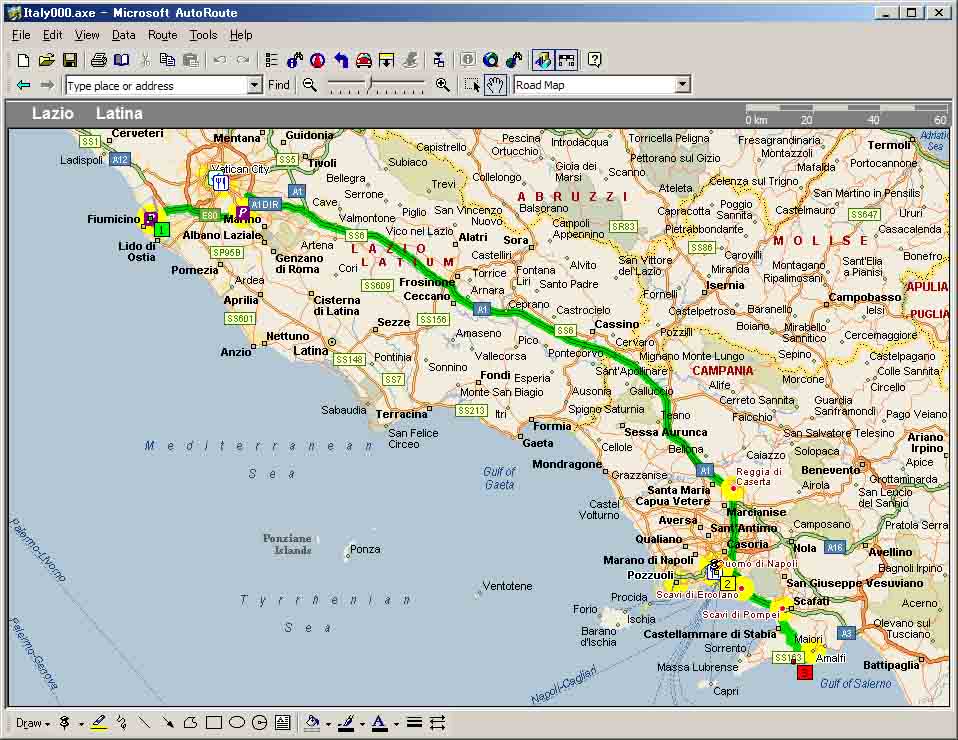This screenshot has height=740, width=958.
Task: Go back with the cyan left arrow
Action: click(x=23, y=85)
